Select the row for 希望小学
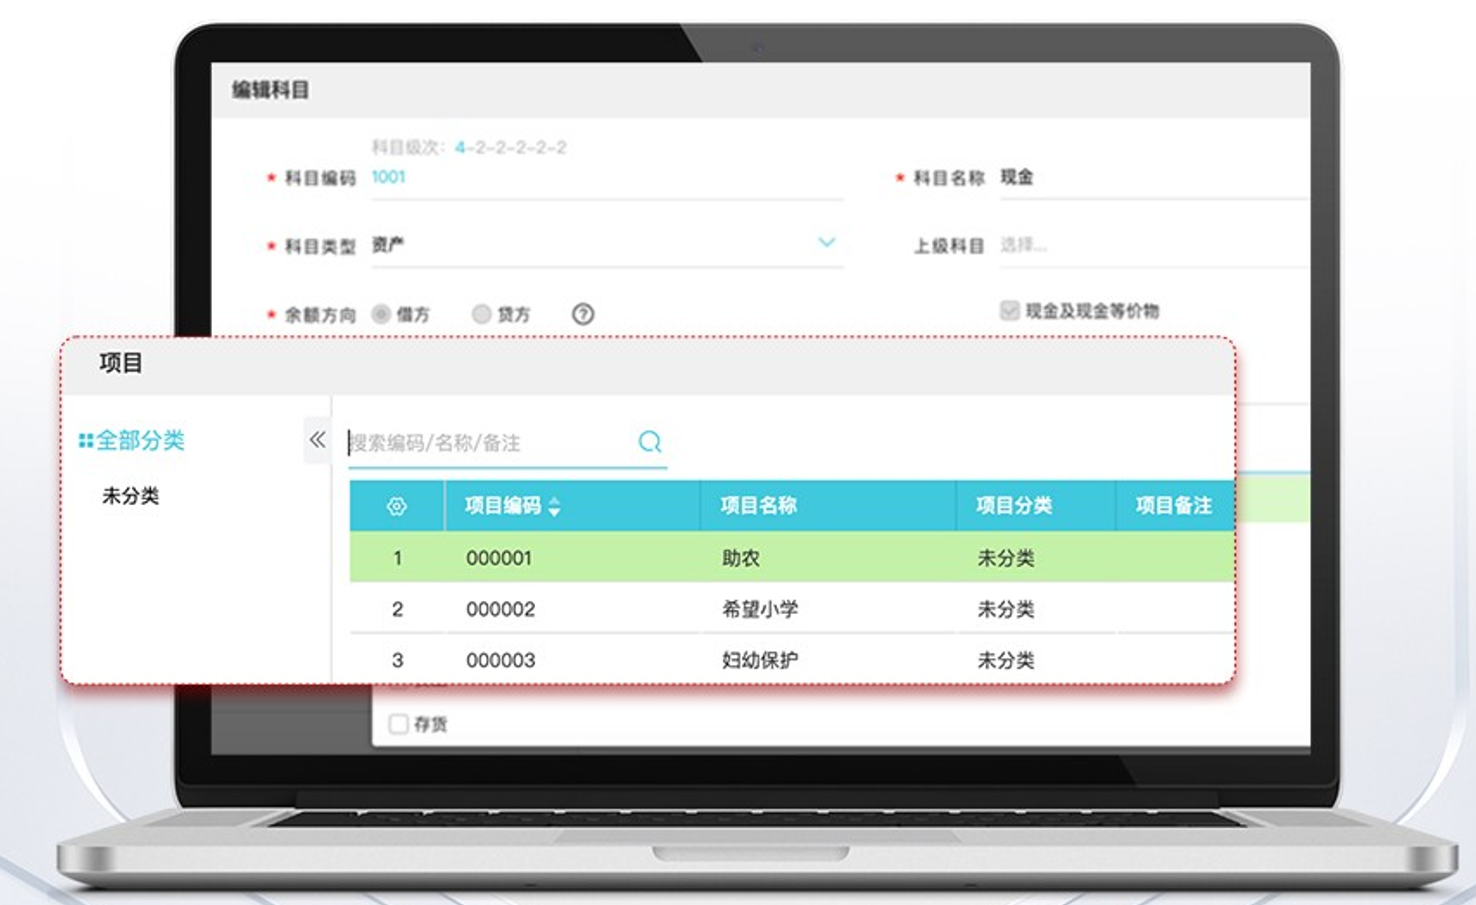Screen dimensions: 1476x905 (x=760, y=609)
